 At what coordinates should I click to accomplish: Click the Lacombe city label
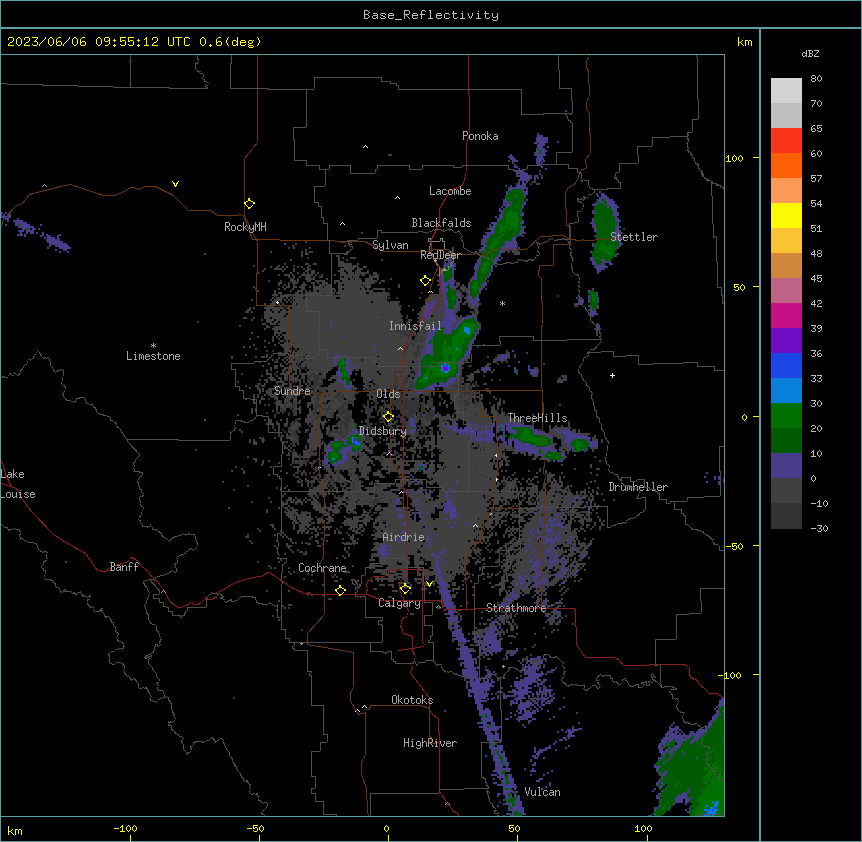(450, 191)
